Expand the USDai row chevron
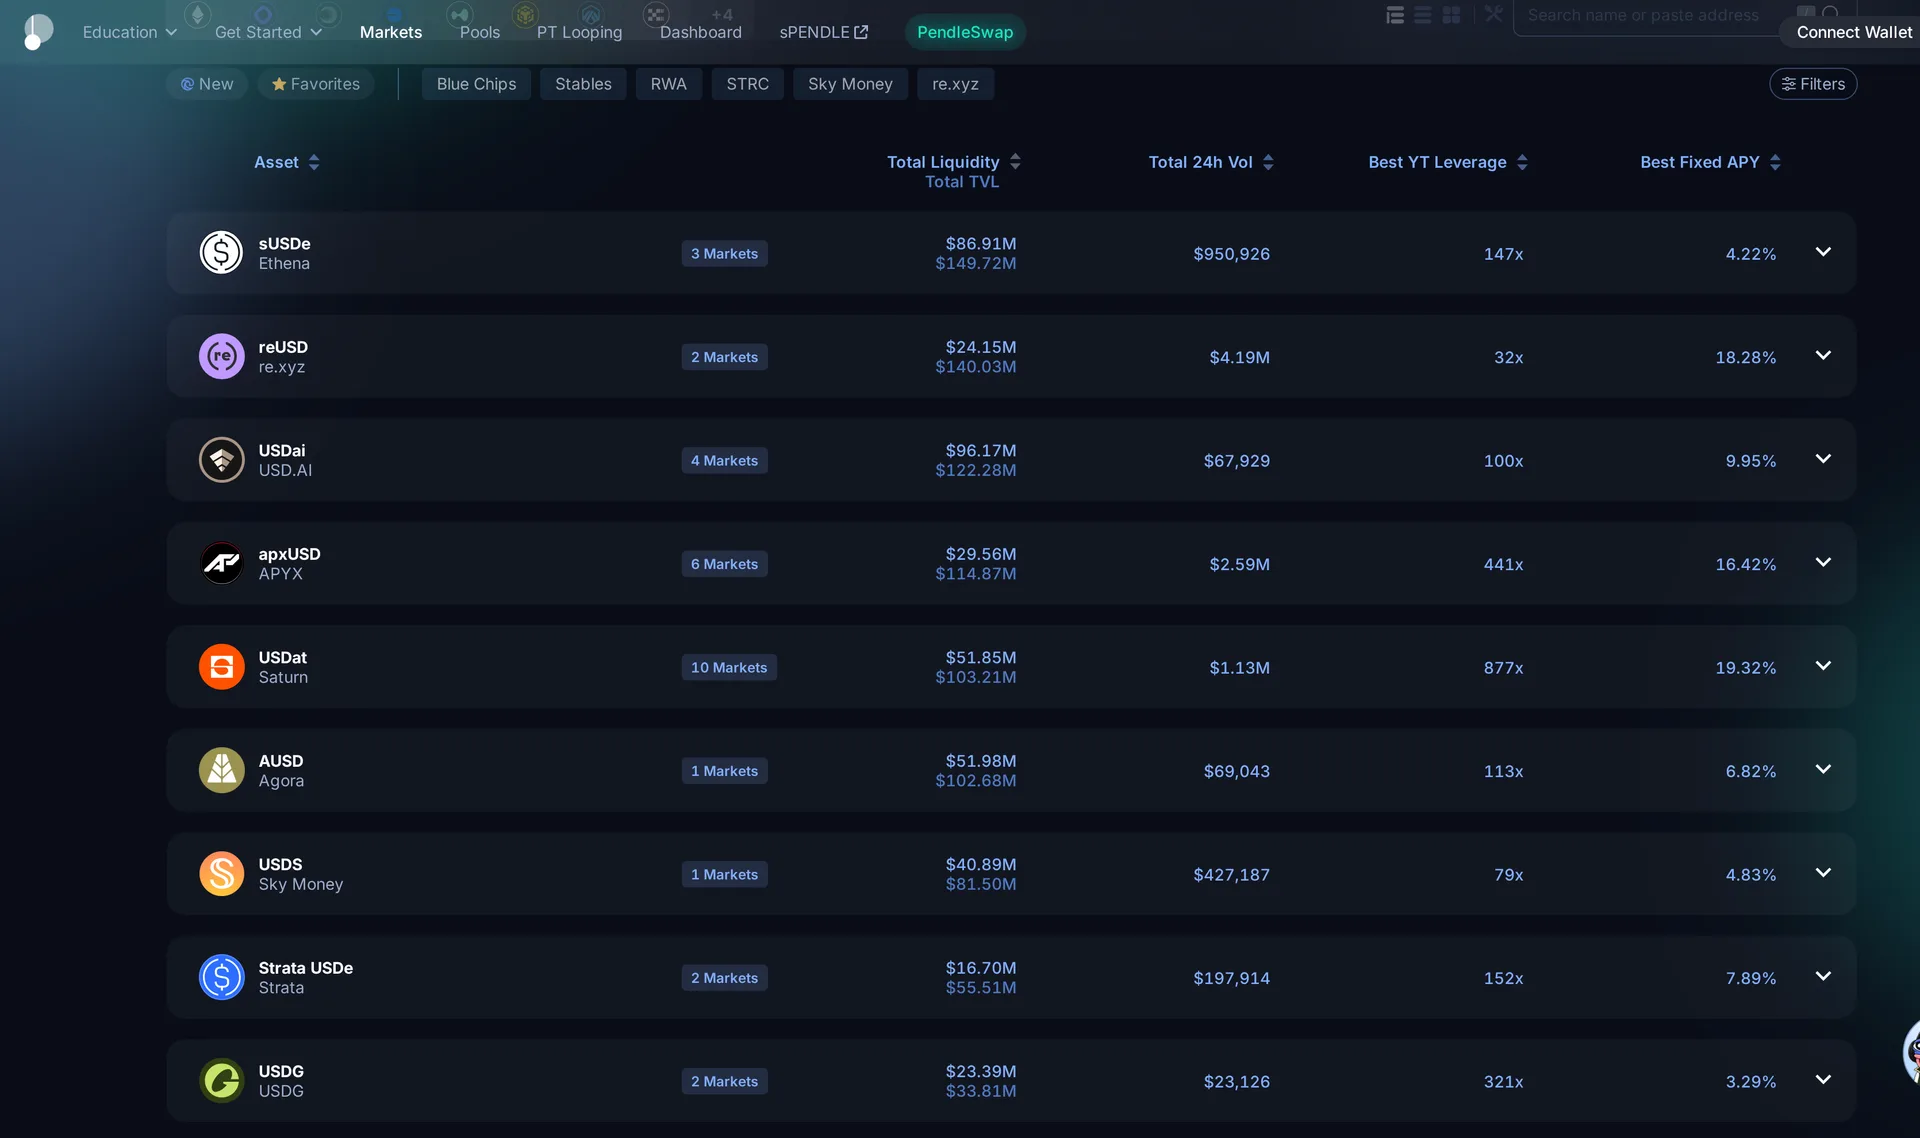Screen dimensions: 1920x1138 pyautogui.click(x=1823, y=459)
